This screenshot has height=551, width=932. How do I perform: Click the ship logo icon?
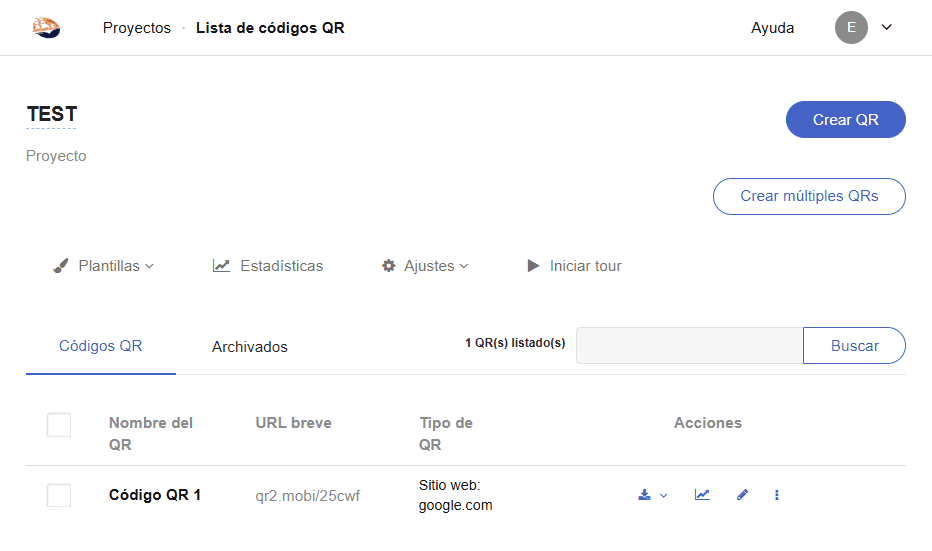[46, 28]
